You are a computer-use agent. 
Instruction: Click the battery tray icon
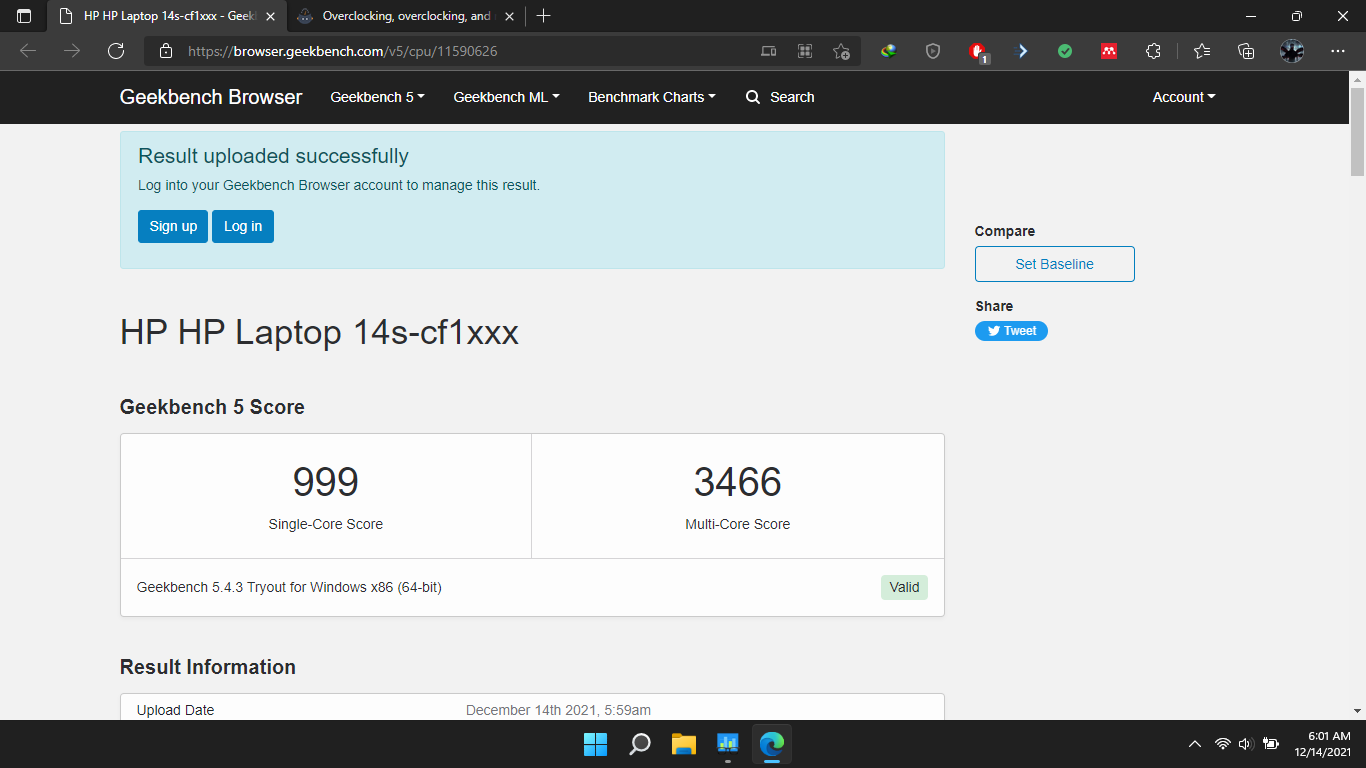point(1271,744)
